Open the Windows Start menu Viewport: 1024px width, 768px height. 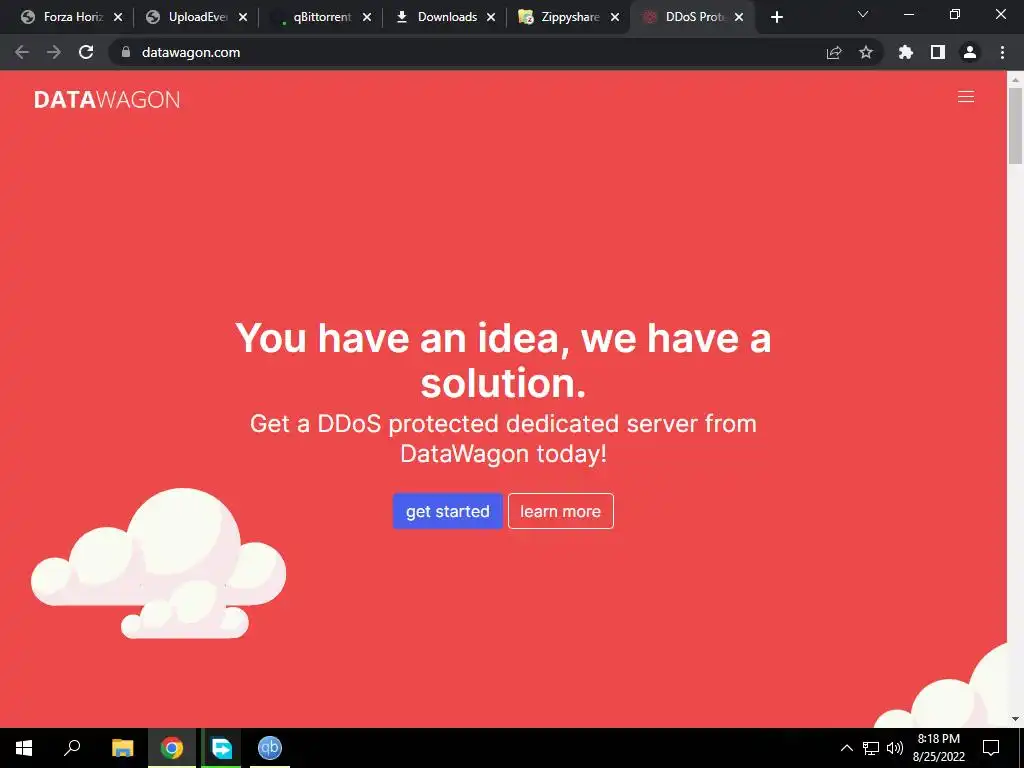(x=24, y=748)
